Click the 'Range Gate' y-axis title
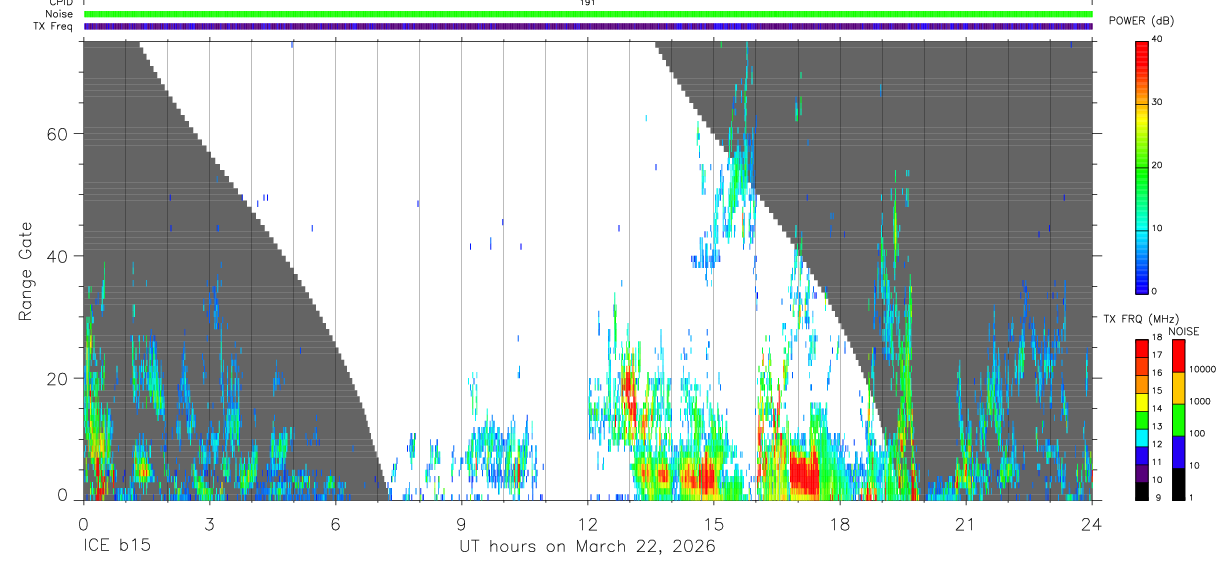The image size is (1228, 567). click(x=27, y=271)
